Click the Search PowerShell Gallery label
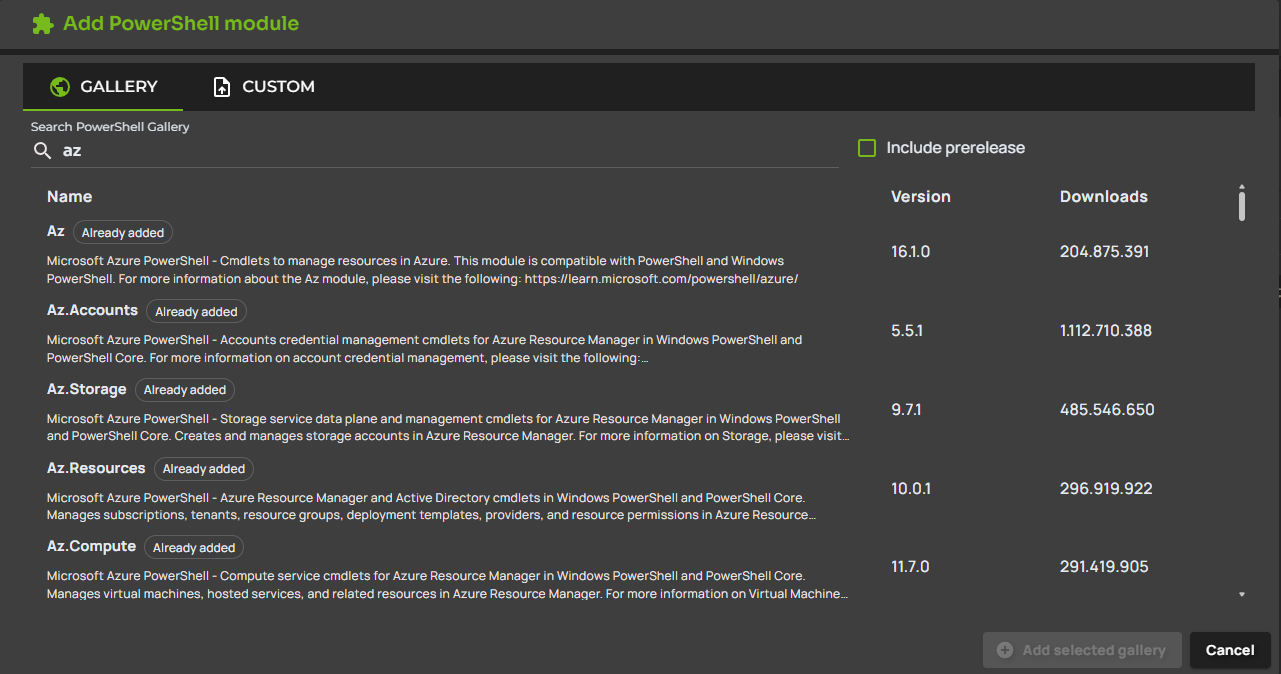 point(110,127)
